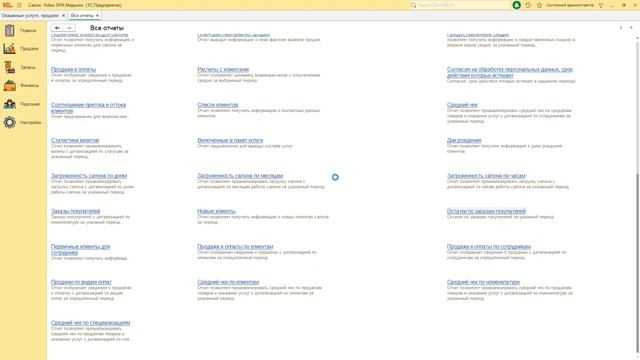
Task: Open the Продажи и оплаты report
Action: [x=73, y=69]
